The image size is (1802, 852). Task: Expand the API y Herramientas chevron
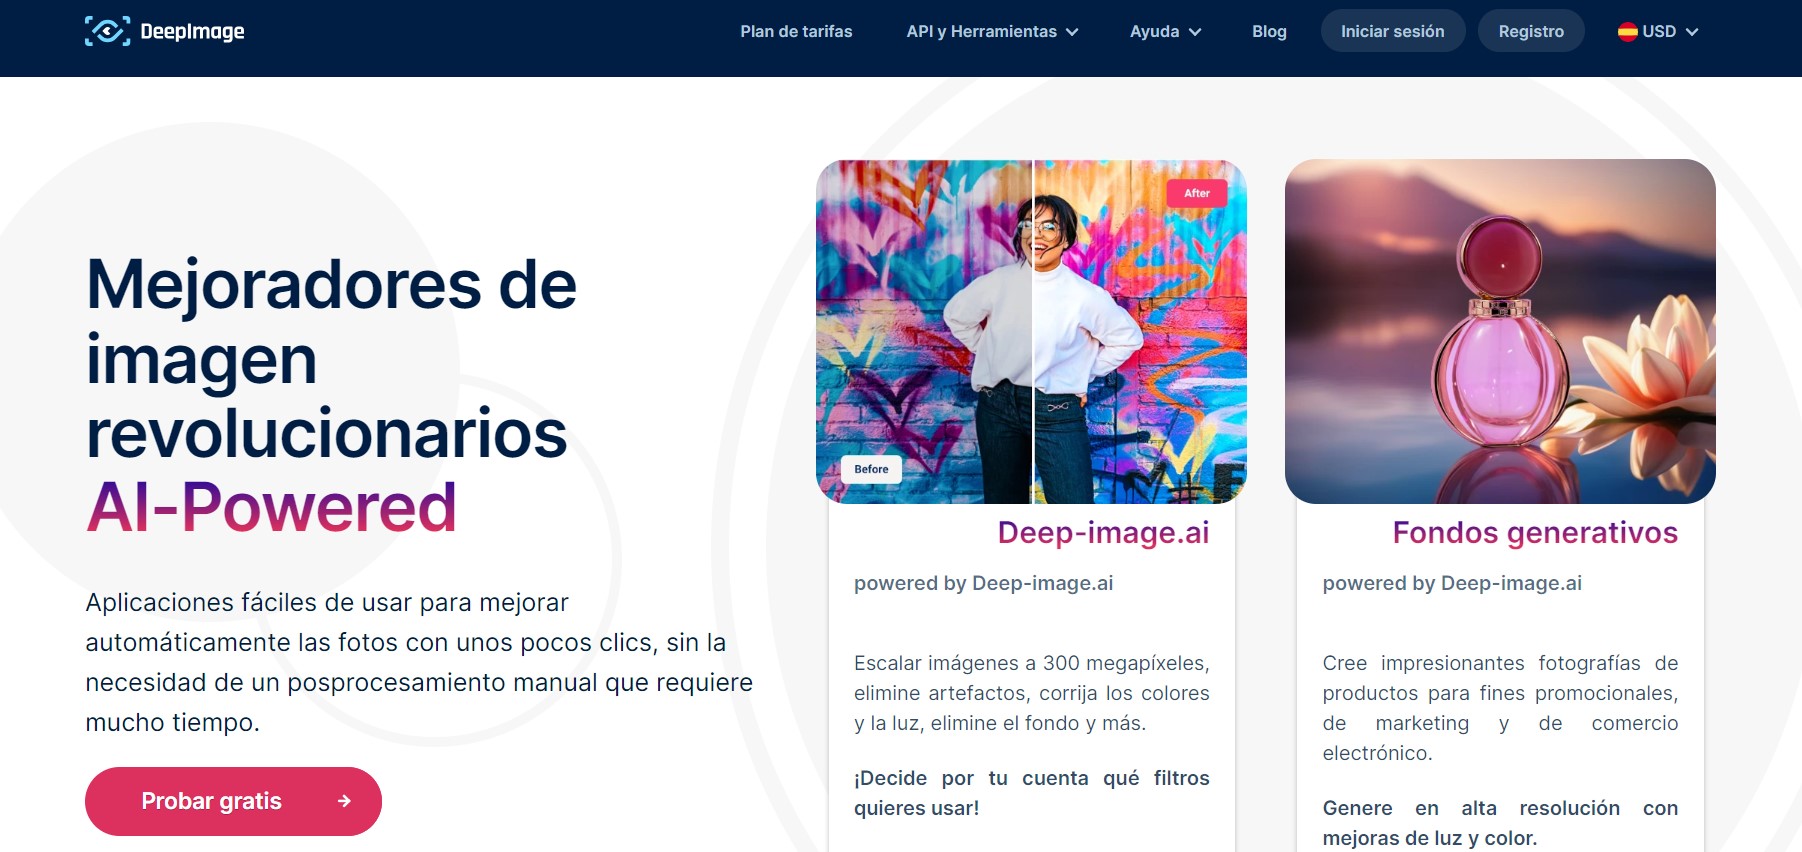click(x=1072, y=32)
